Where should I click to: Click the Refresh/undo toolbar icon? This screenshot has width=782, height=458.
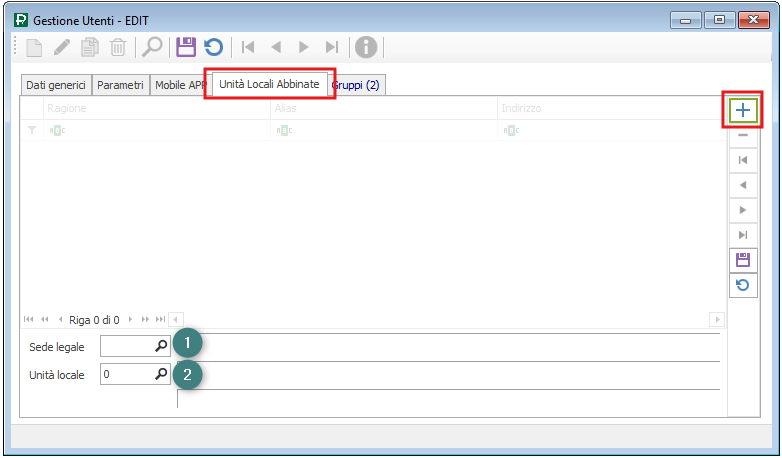coord(213,47)
